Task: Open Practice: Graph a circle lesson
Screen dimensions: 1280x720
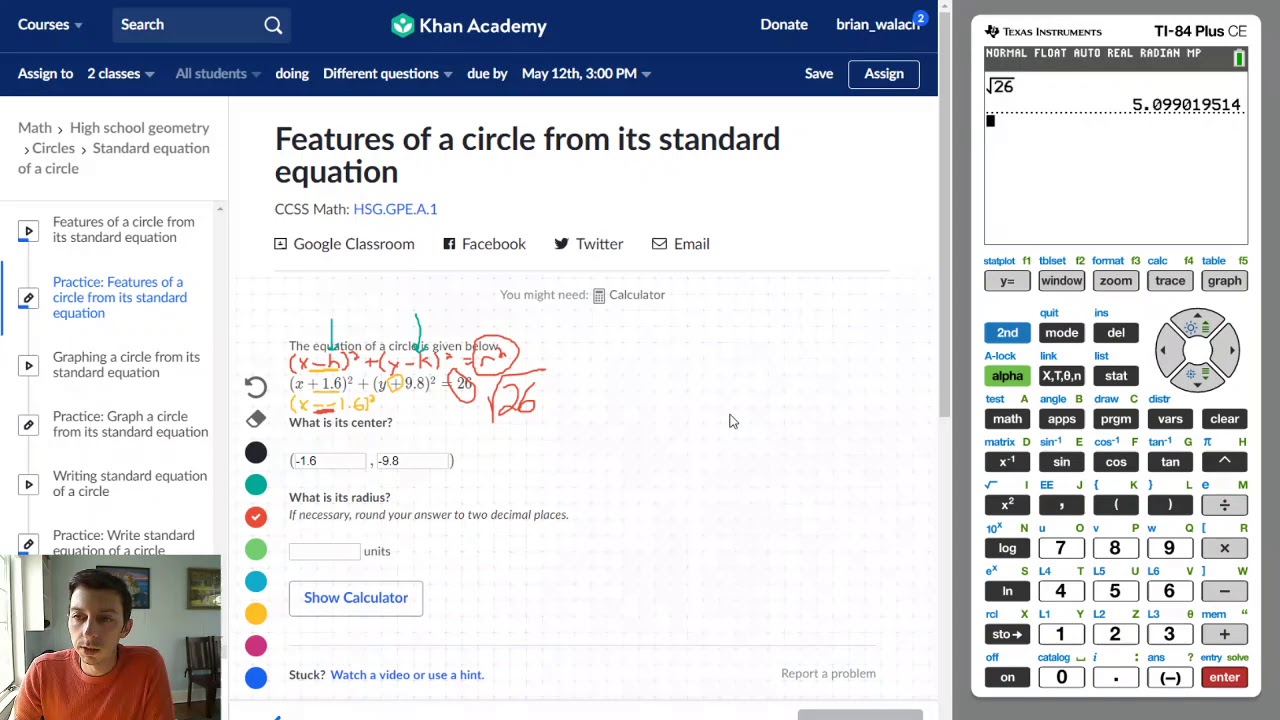Action: (130, 424)
